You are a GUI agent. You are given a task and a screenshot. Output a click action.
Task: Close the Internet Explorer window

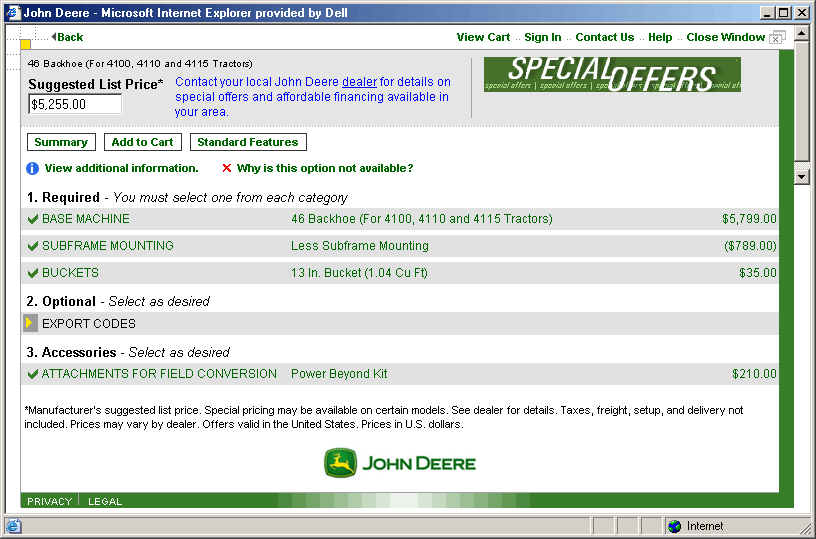801,12
